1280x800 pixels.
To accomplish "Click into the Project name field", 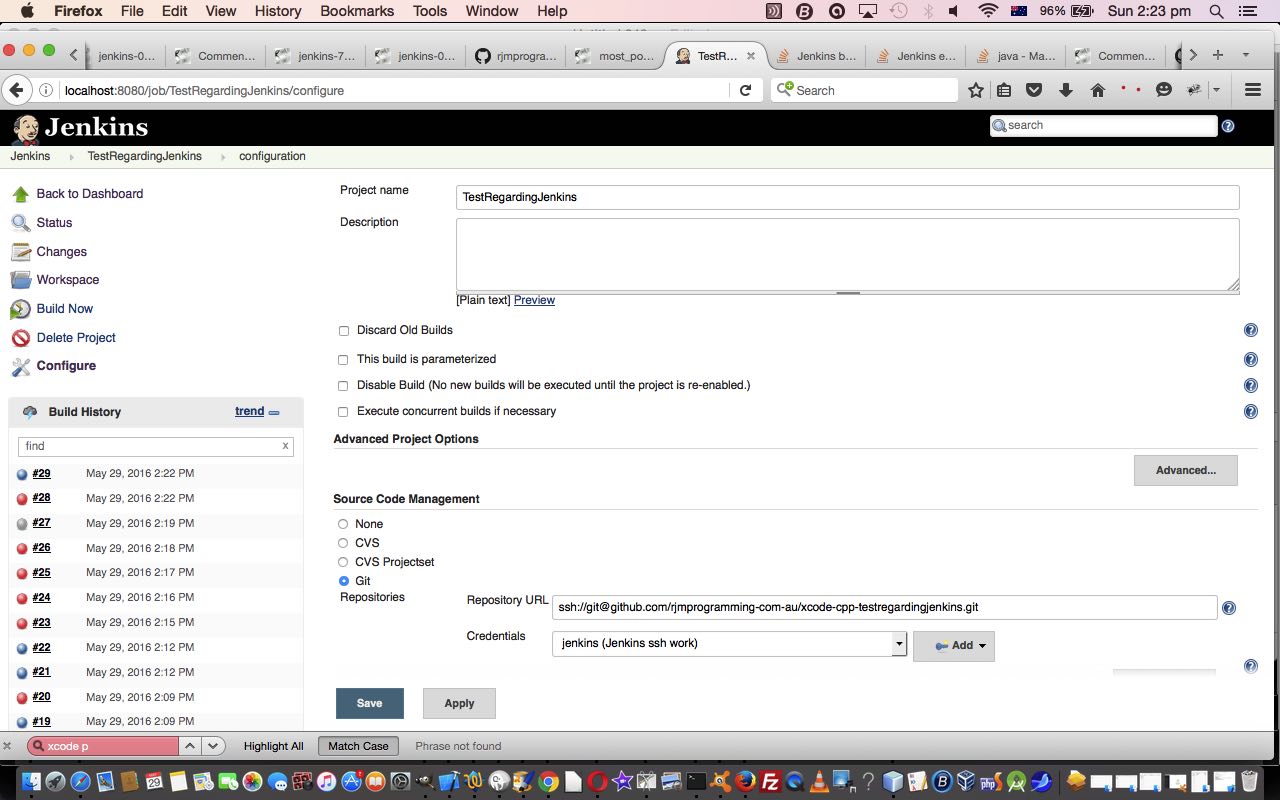I will pos(848,197).
